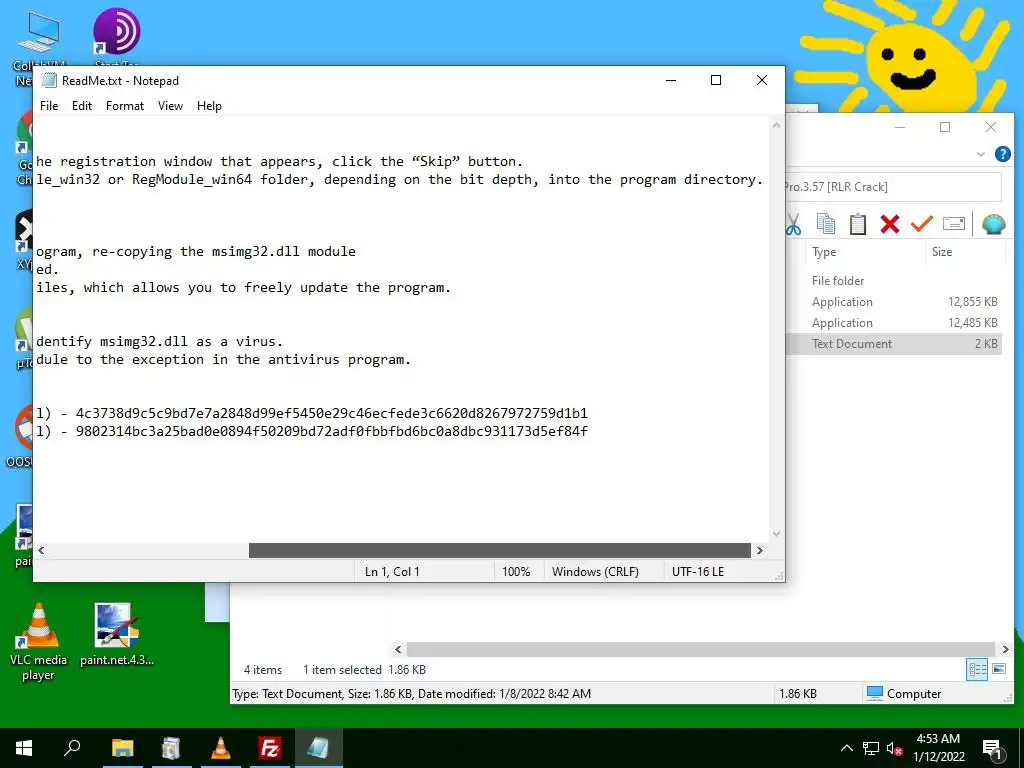
Task: Click the right arrow of file manager horizontal scrollbar
Action: point(1005,649)
